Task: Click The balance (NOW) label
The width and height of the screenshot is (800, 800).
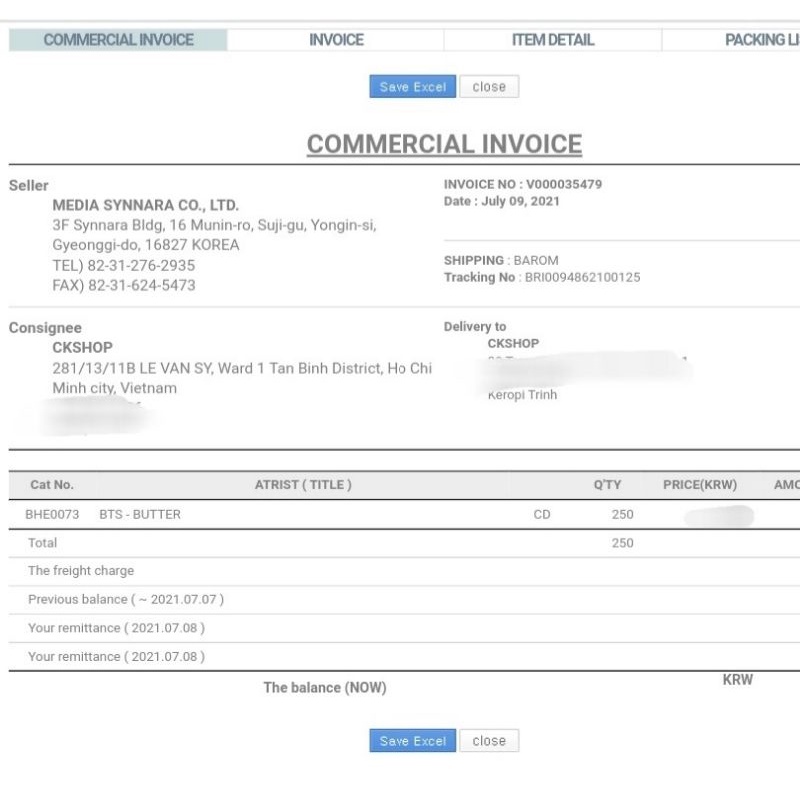Action: point(324,688)
